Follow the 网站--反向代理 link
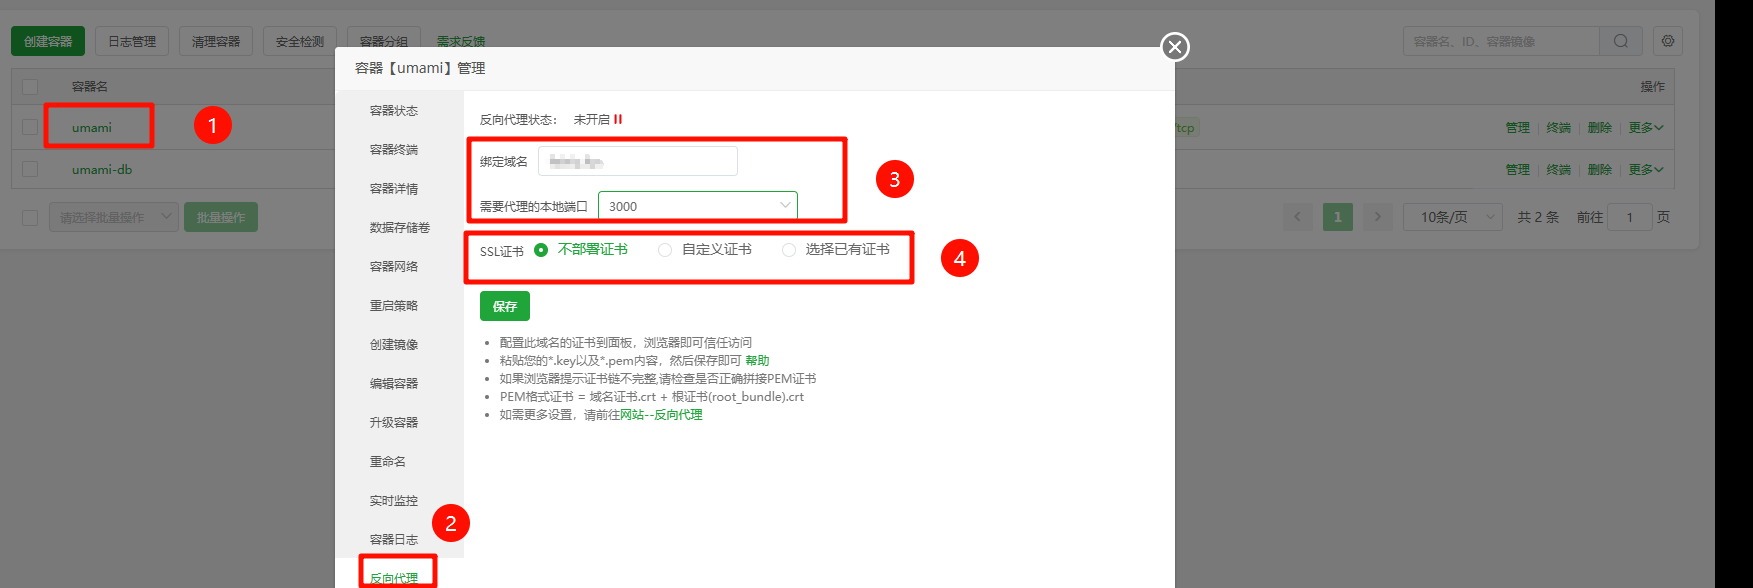 tap(661, 415)
